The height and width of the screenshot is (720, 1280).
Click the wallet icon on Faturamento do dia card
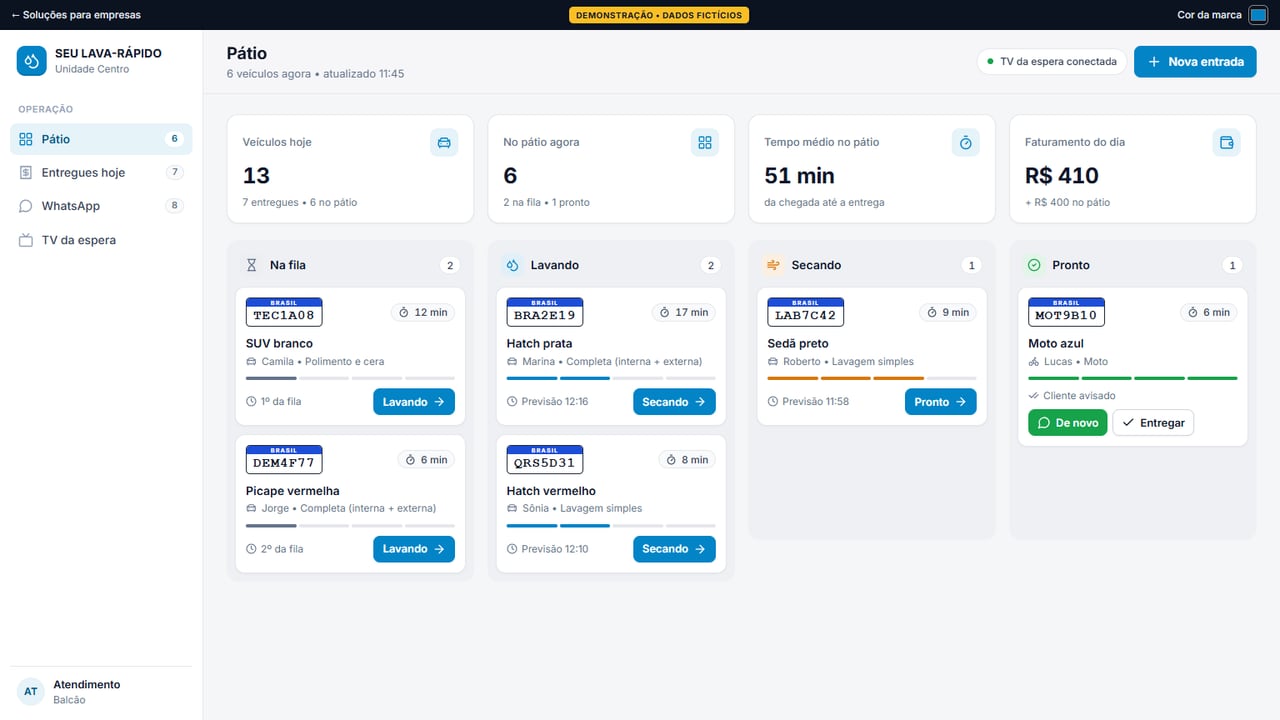pos(1227,143)
